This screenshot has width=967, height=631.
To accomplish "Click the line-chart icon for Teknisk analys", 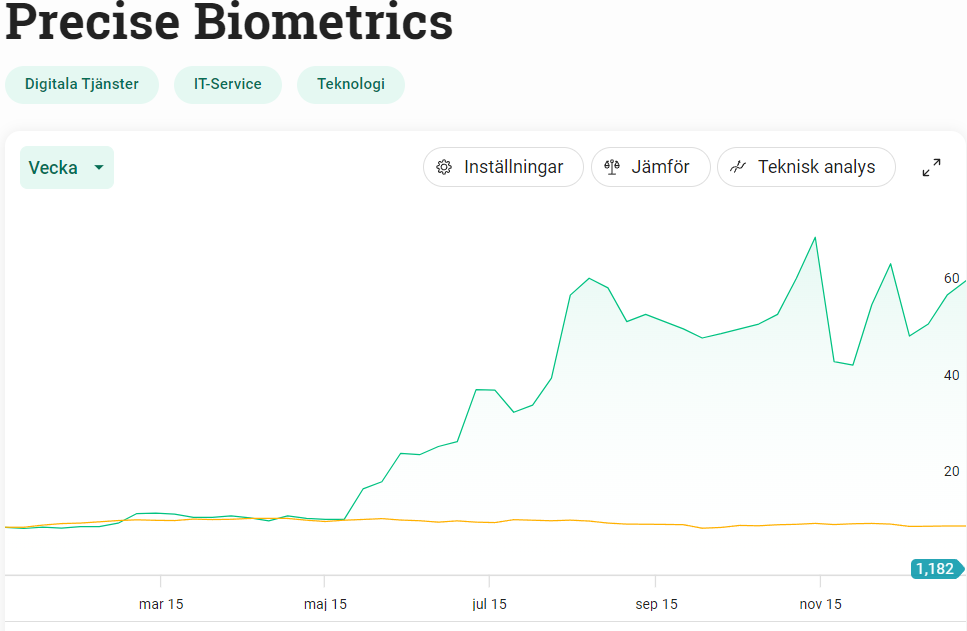I will [x=739, y=167].
